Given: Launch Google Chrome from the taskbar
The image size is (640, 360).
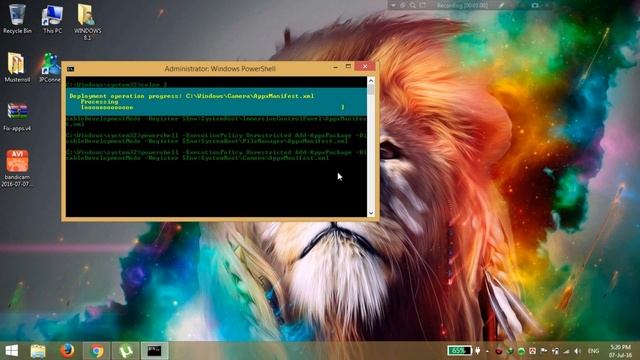Looking at the screenshot, I should (x=97, y=351).
